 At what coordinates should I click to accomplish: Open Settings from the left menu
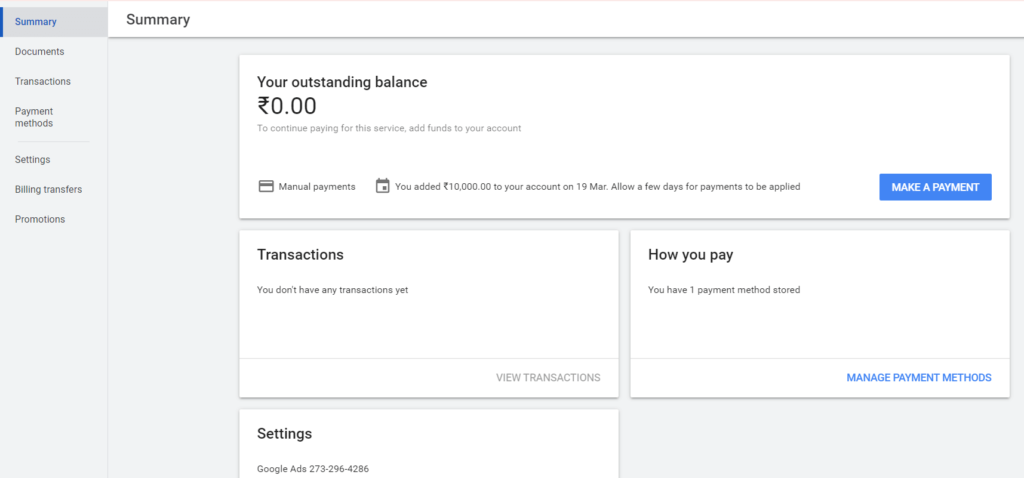33,159
